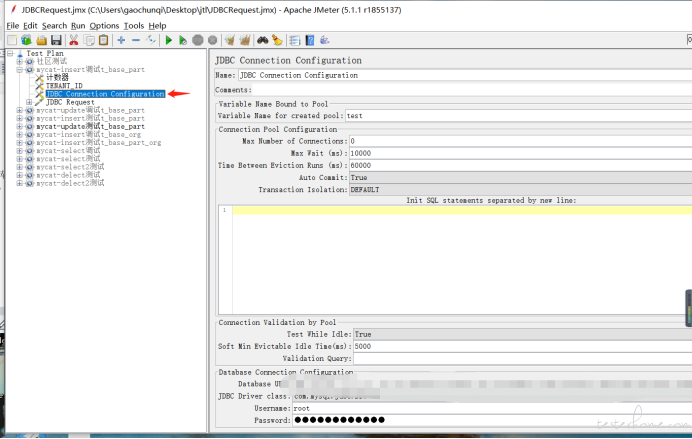Collapse the expanded mycat-insert测试t_base_part group
The image size is (692, 439).
[x=19, y=70]
